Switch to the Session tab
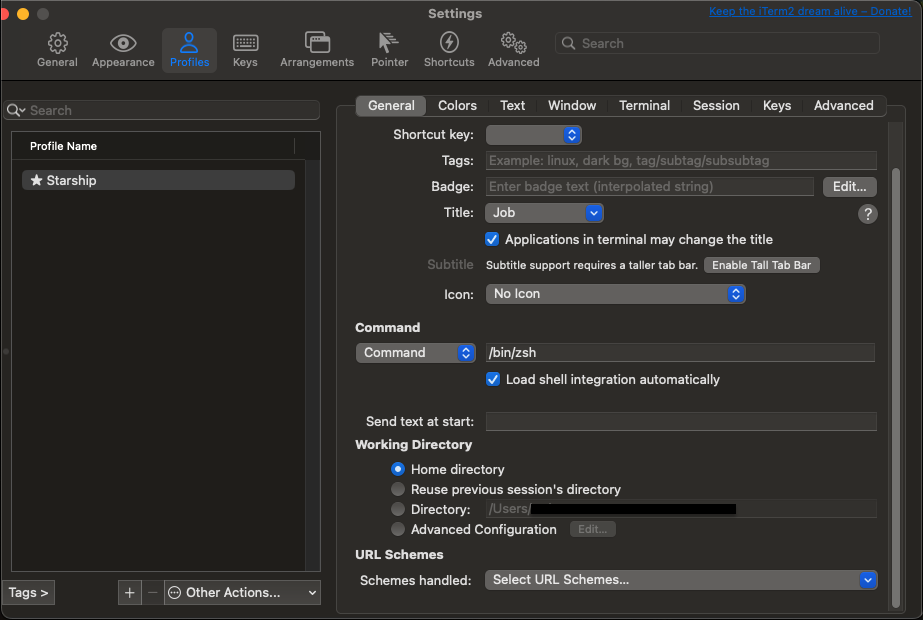923x620 pixels. pos(716,105)
